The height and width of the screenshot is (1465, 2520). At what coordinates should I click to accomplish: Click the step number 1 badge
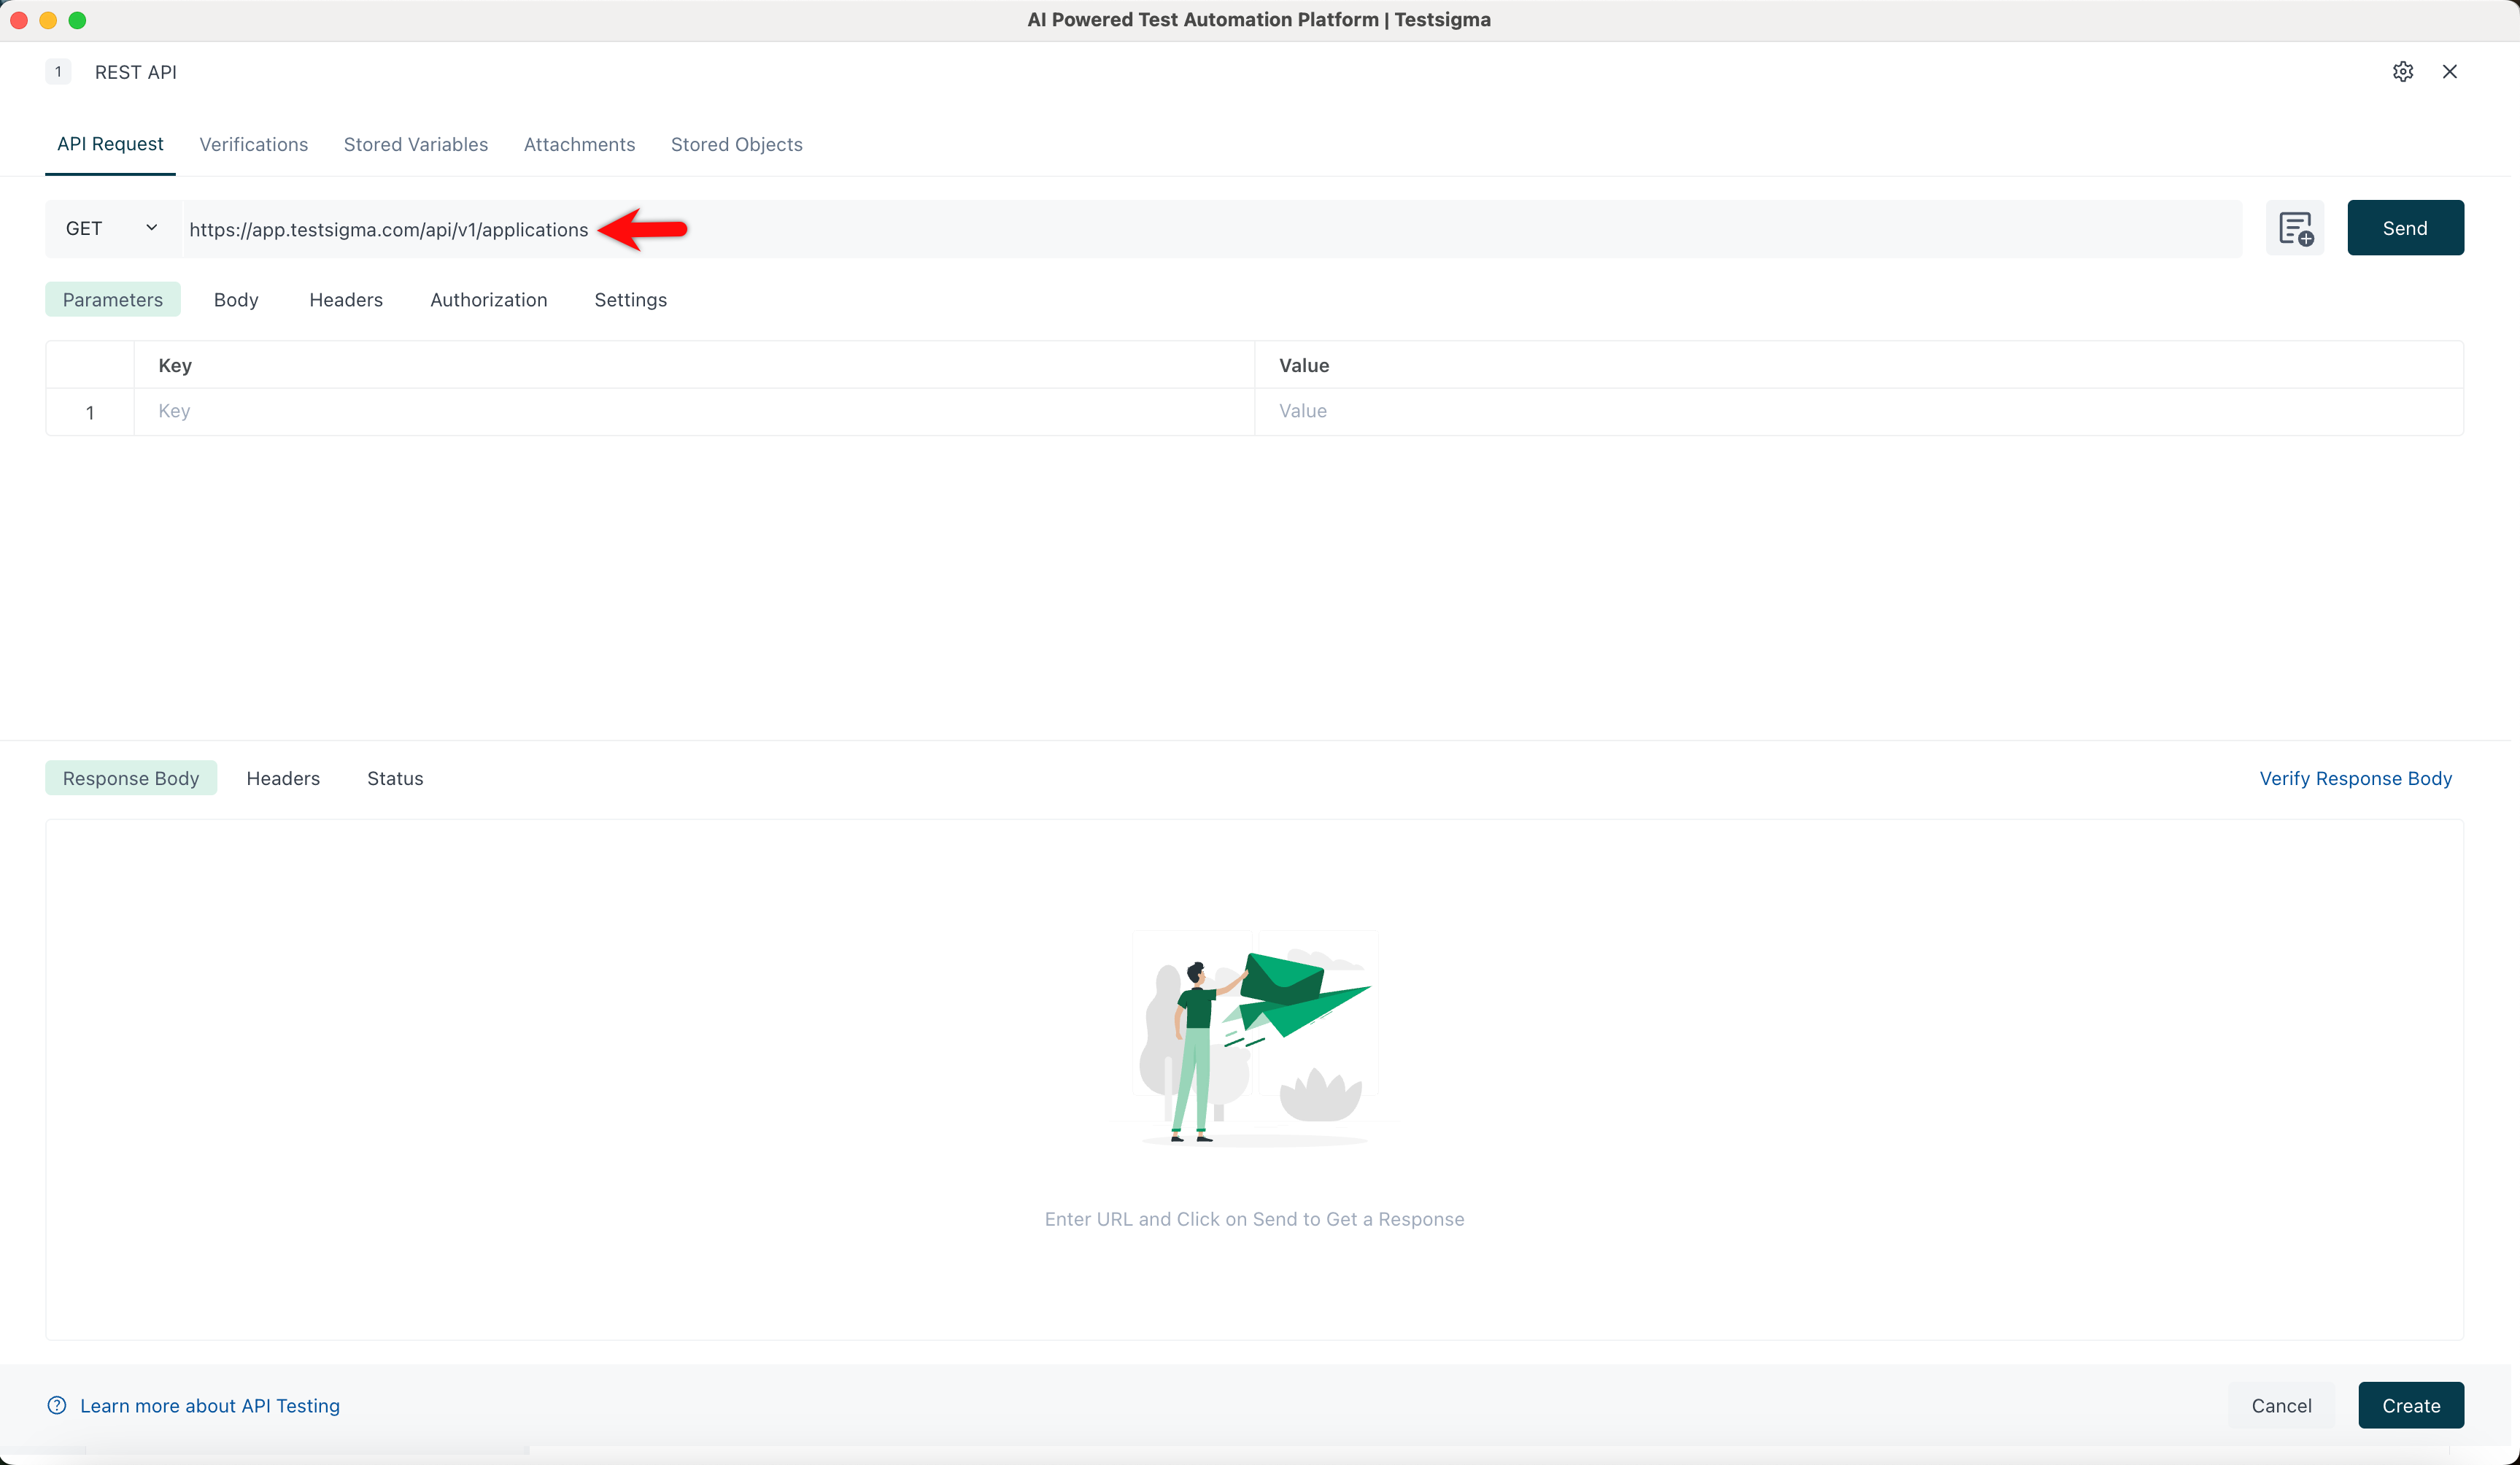58,71
